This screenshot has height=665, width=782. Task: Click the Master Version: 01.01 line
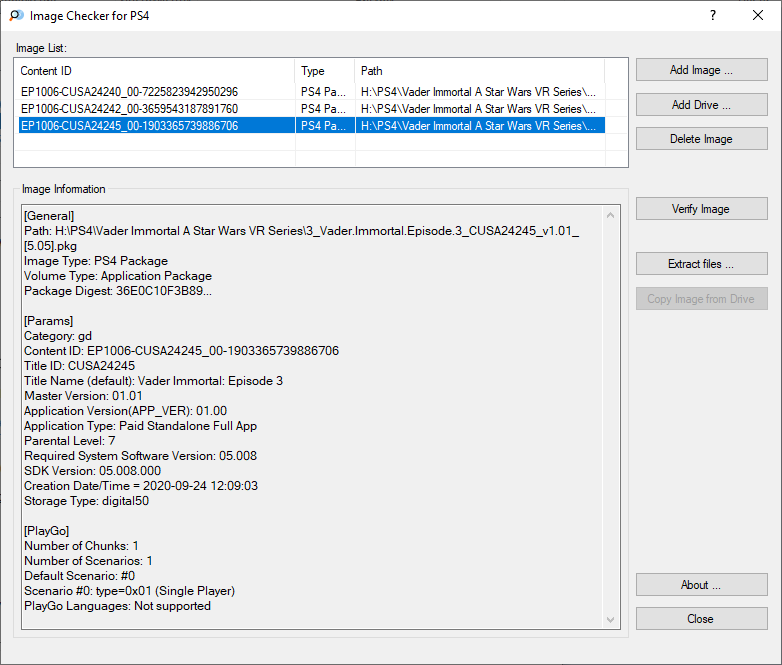83,396
